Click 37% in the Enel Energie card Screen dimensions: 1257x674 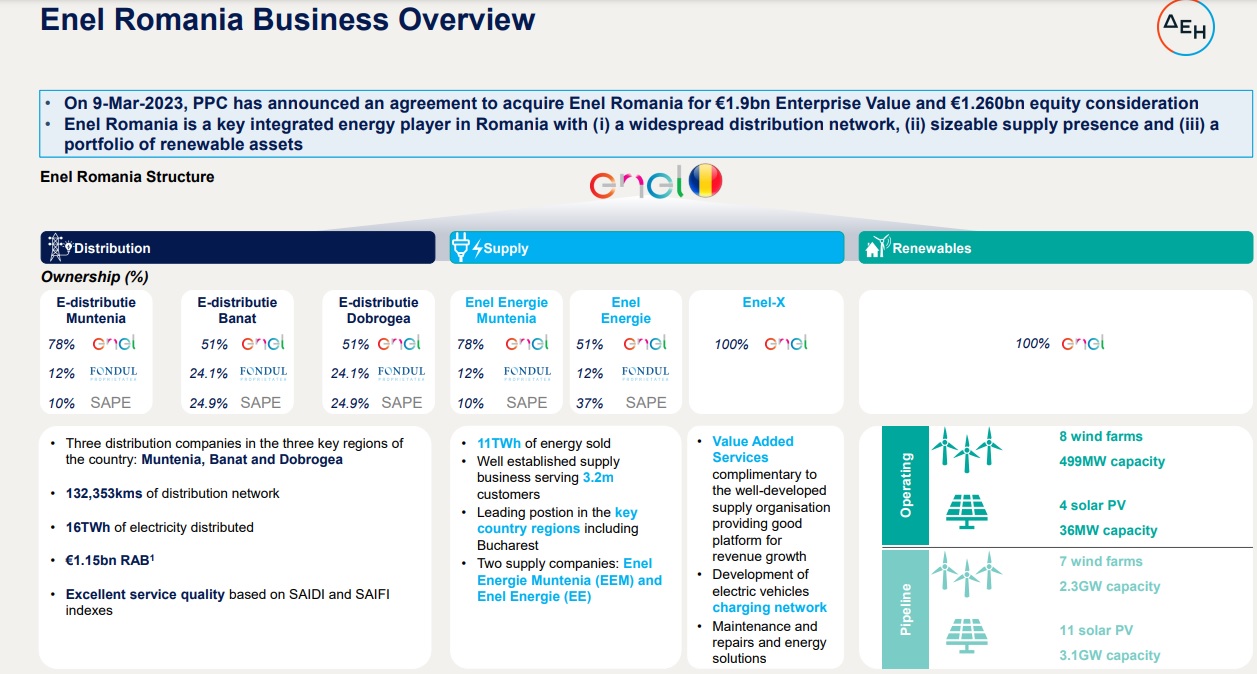[590, 404]
